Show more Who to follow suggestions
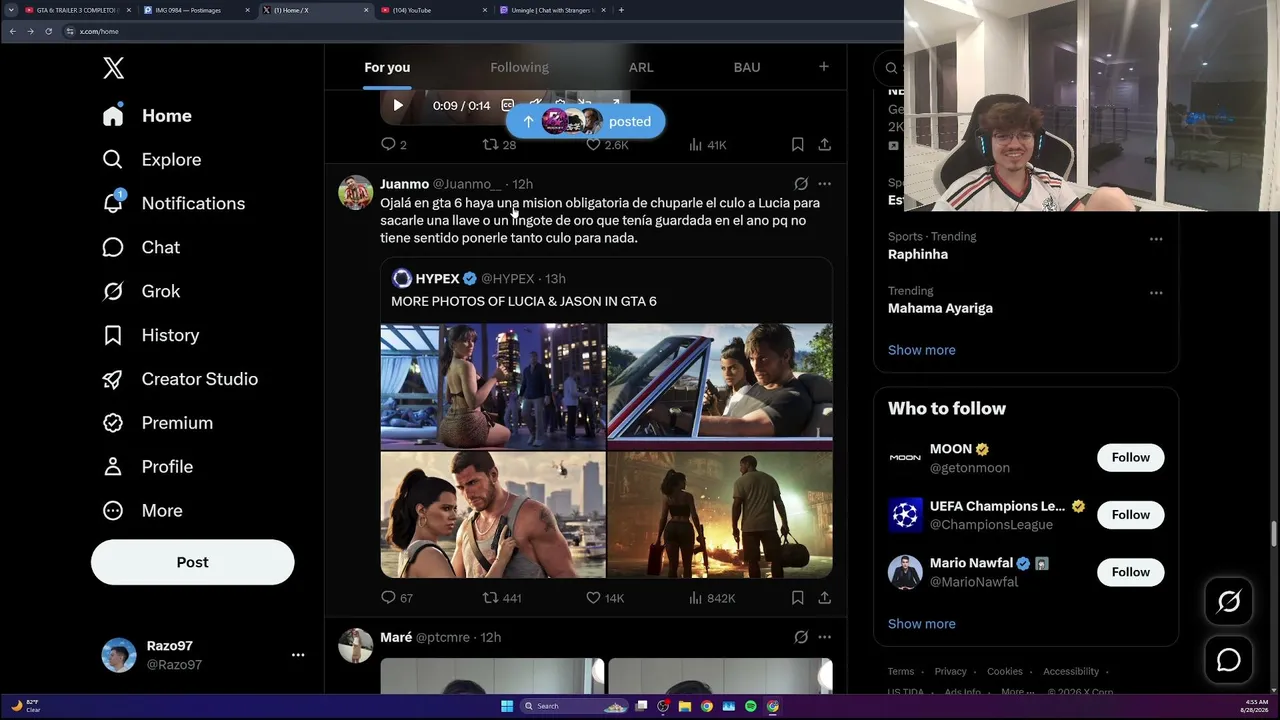This screenshot has height=720, width=1280. point(922,624)
